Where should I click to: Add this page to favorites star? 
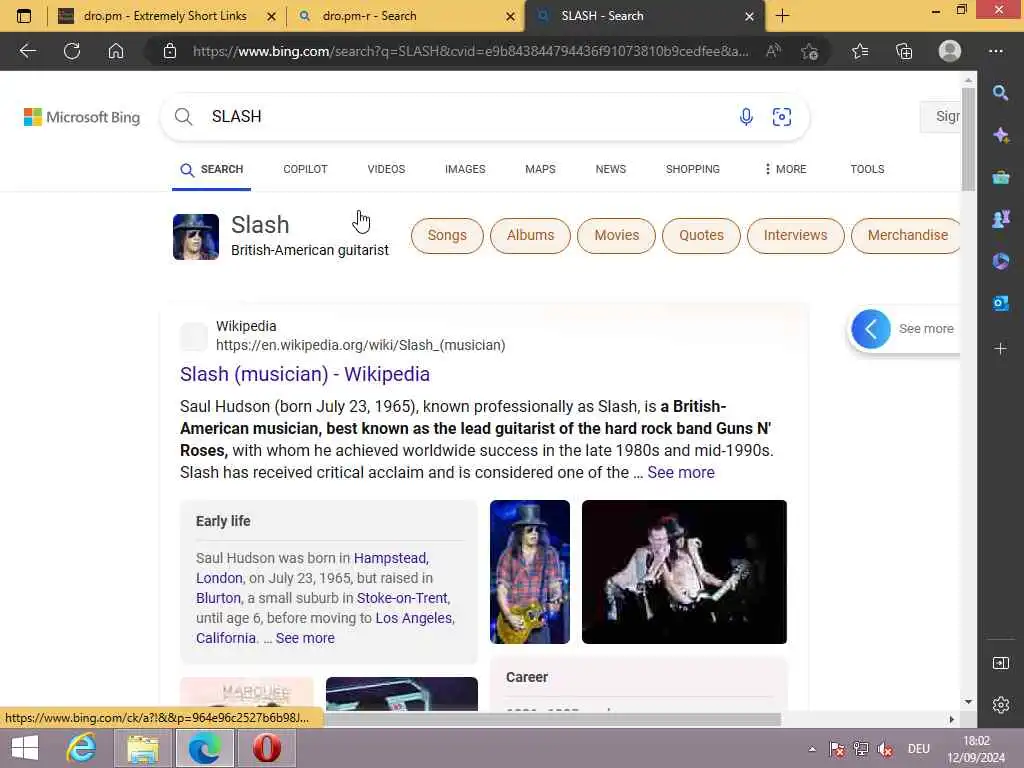(x=810, y=51)
